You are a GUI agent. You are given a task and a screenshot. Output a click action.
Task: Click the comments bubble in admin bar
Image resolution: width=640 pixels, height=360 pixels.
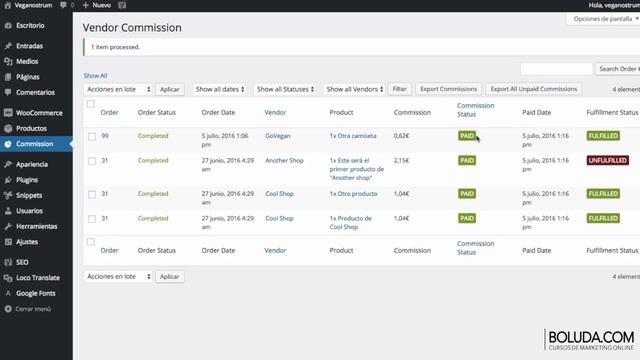click(x=63, y=5)
